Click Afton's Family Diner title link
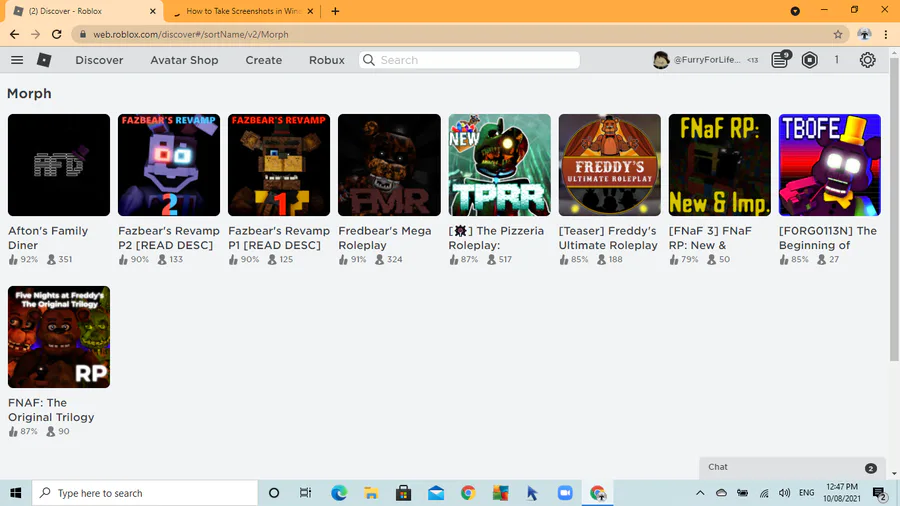Screen dimensions: 900x506 click(48, 238)
